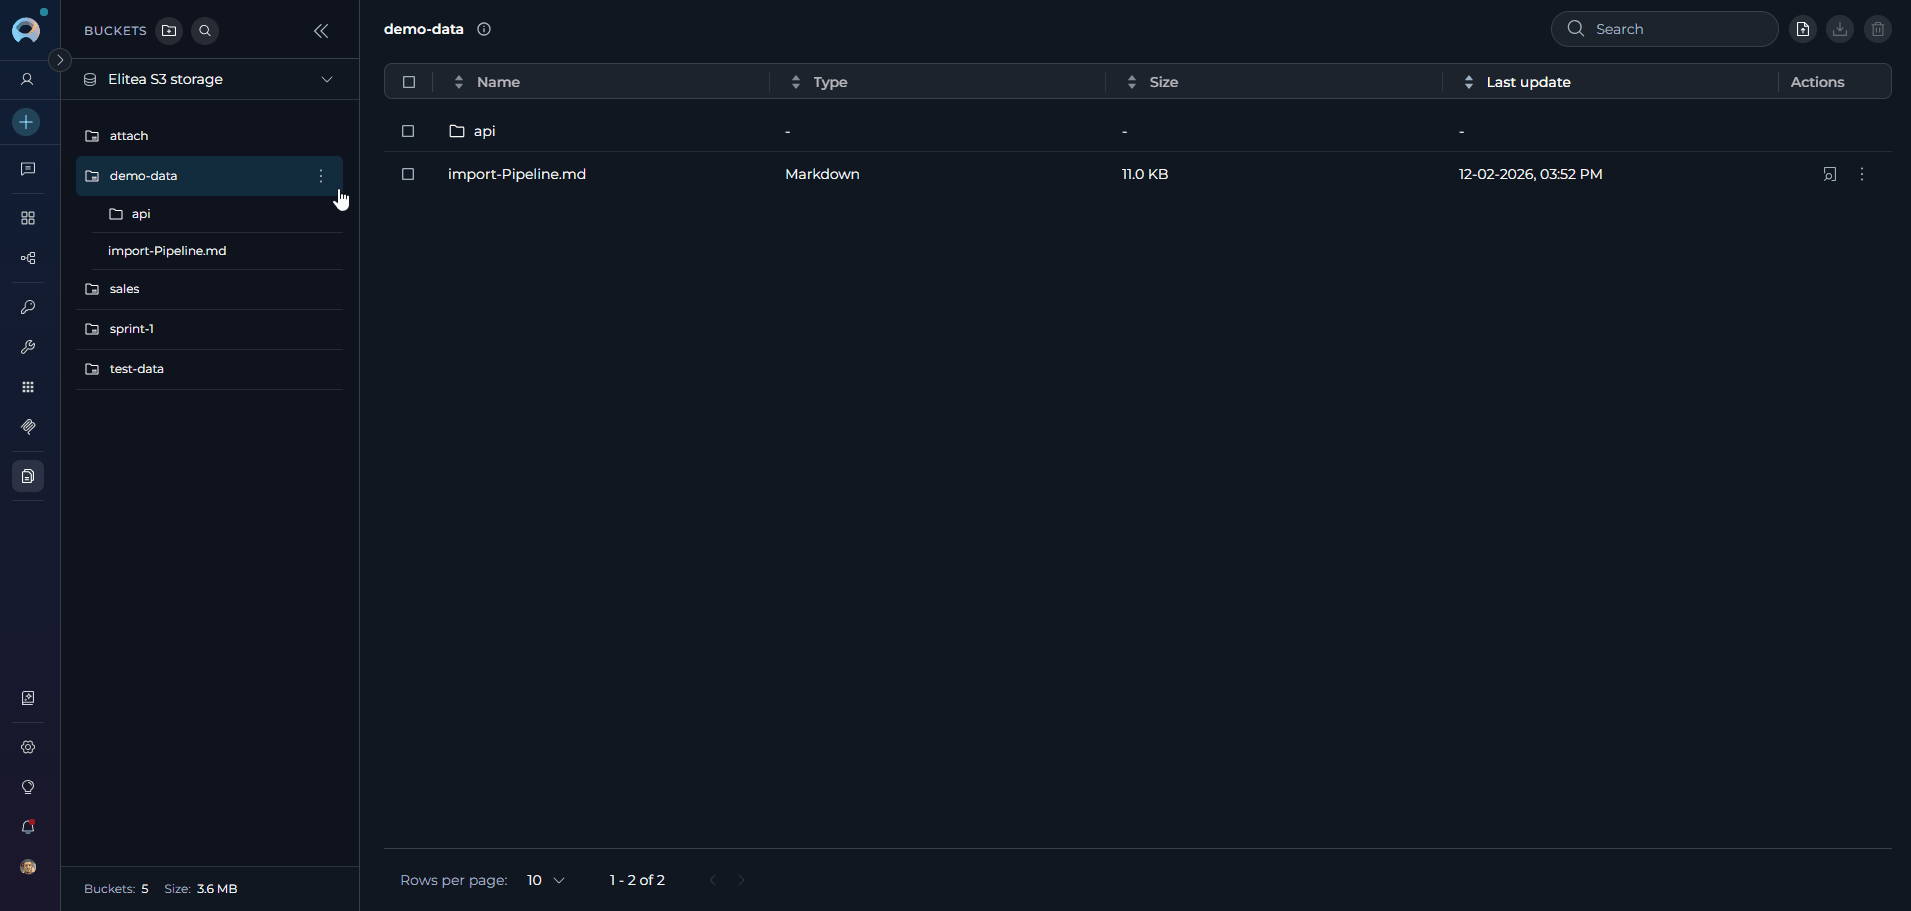Open the Rows per page dropdown
The image size is (1911, 911).
tap(546, 880)
